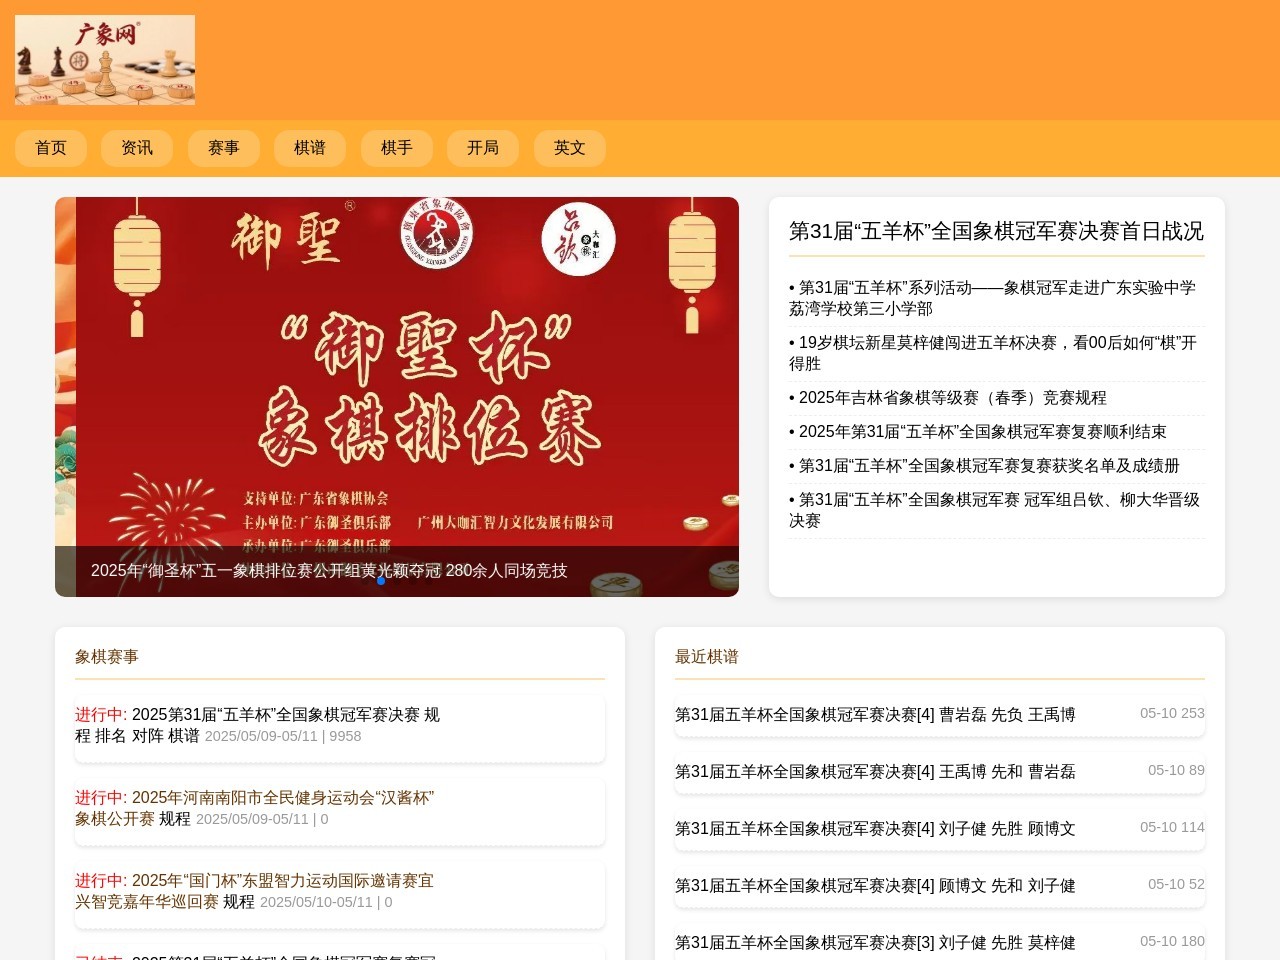Open headline 第31届“五羊杯”全国象棋冠军赛决赛首日战况
This screenshot has width=1280, height=960.
pos(996,231)
